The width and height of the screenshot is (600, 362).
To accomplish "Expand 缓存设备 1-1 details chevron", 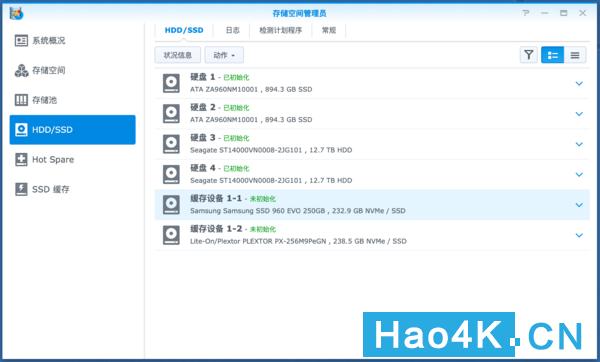I will coord(579,205).
